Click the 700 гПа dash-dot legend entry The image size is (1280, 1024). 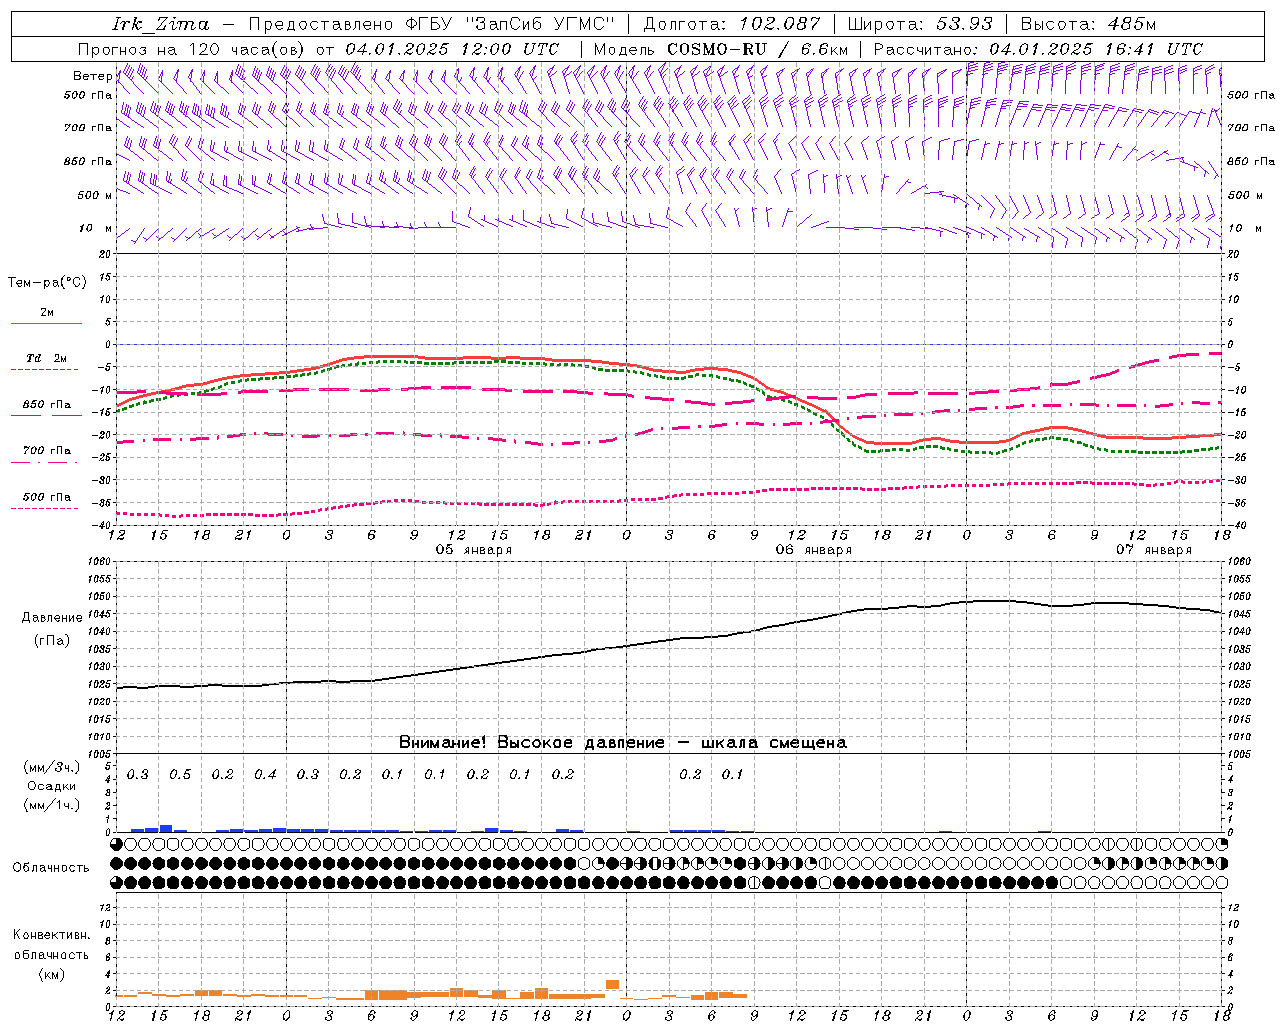[46, 451]
